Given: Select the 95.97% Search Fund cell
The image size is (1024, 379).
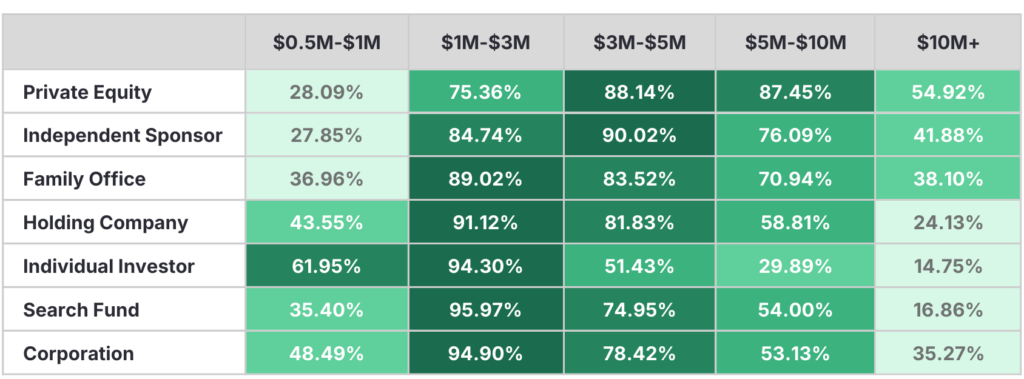Looking at the screenshot, I should click(485, 310).
